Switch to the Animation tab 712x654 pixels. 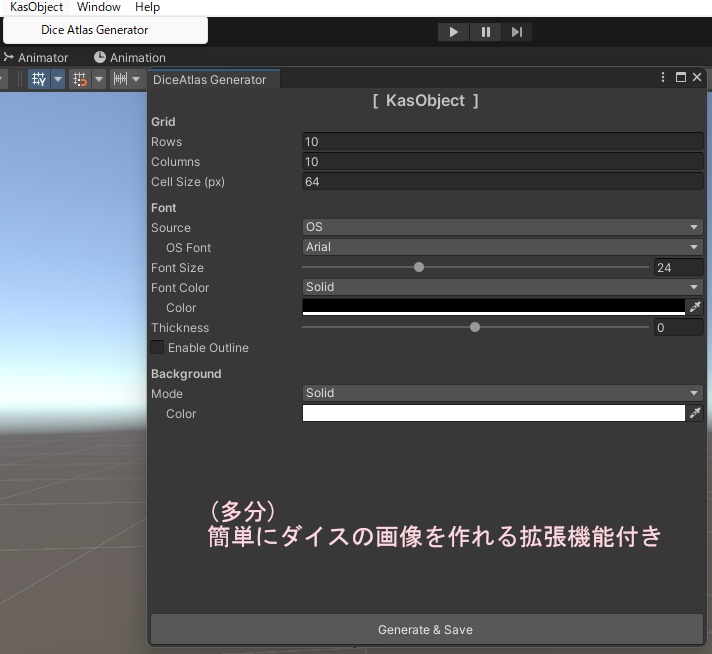click(130, 58)
